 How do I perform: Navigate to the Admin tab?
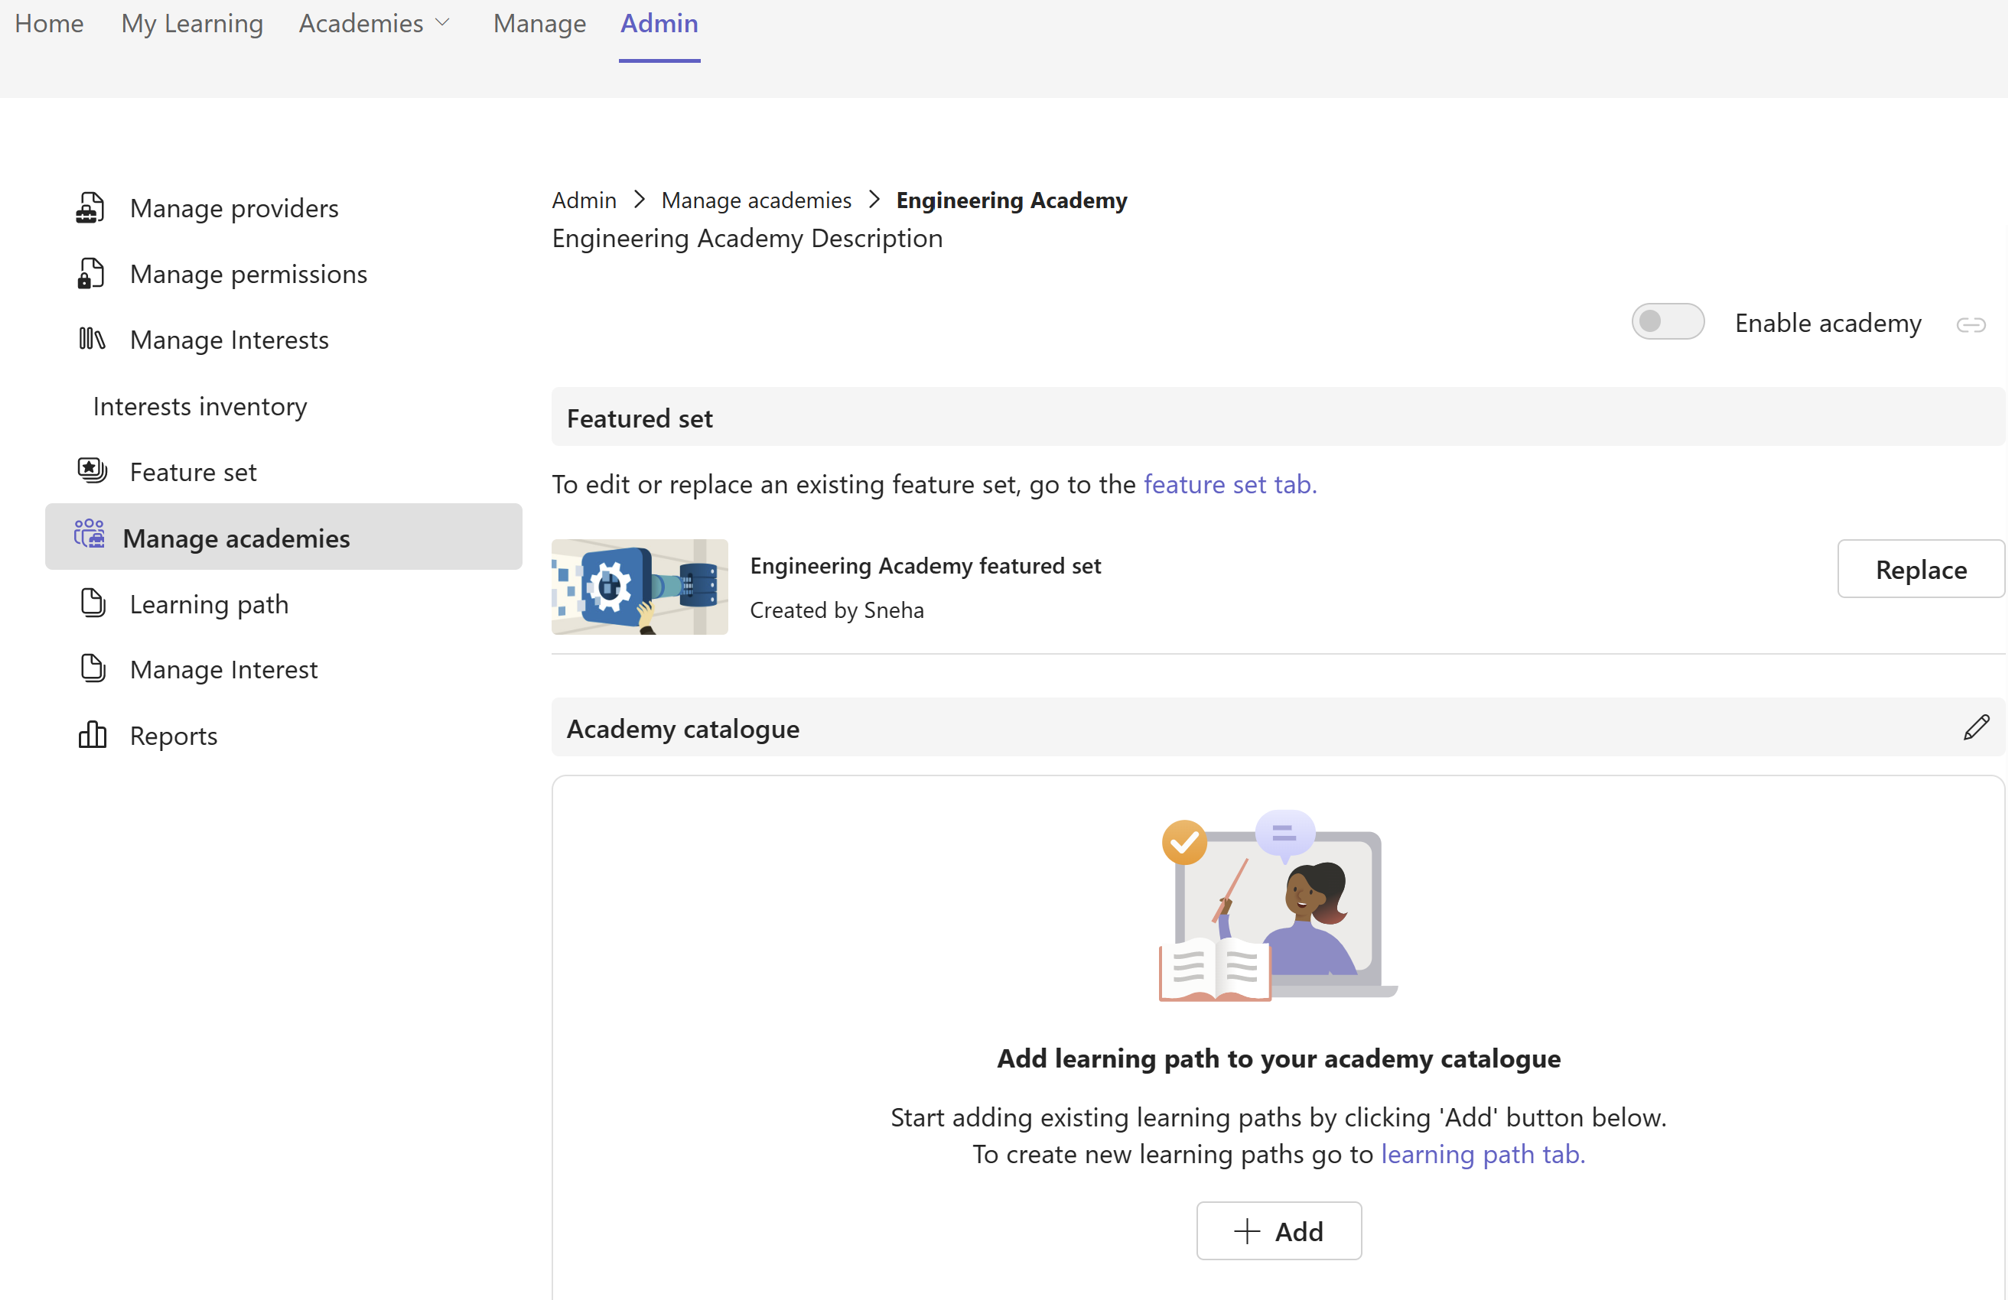[659, 22]
